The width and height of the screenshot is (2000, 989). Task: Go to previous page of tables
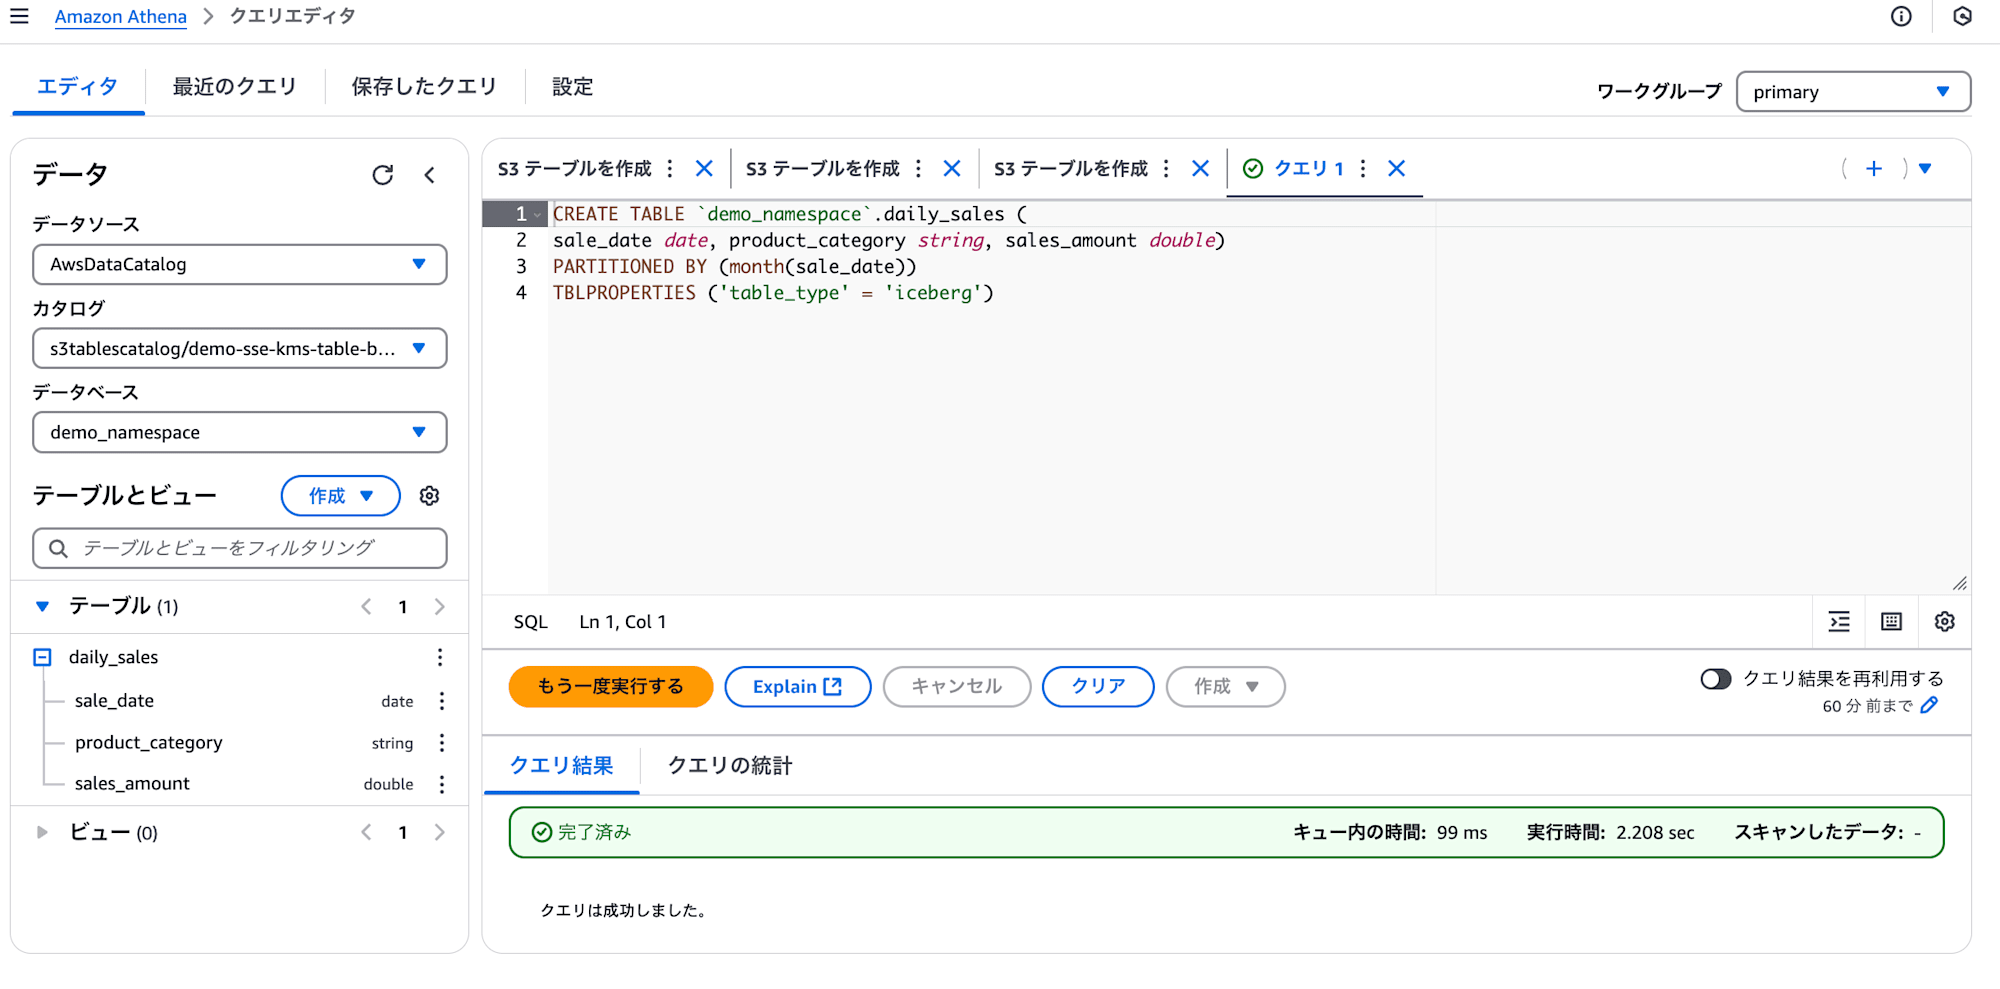click(366, 607)
